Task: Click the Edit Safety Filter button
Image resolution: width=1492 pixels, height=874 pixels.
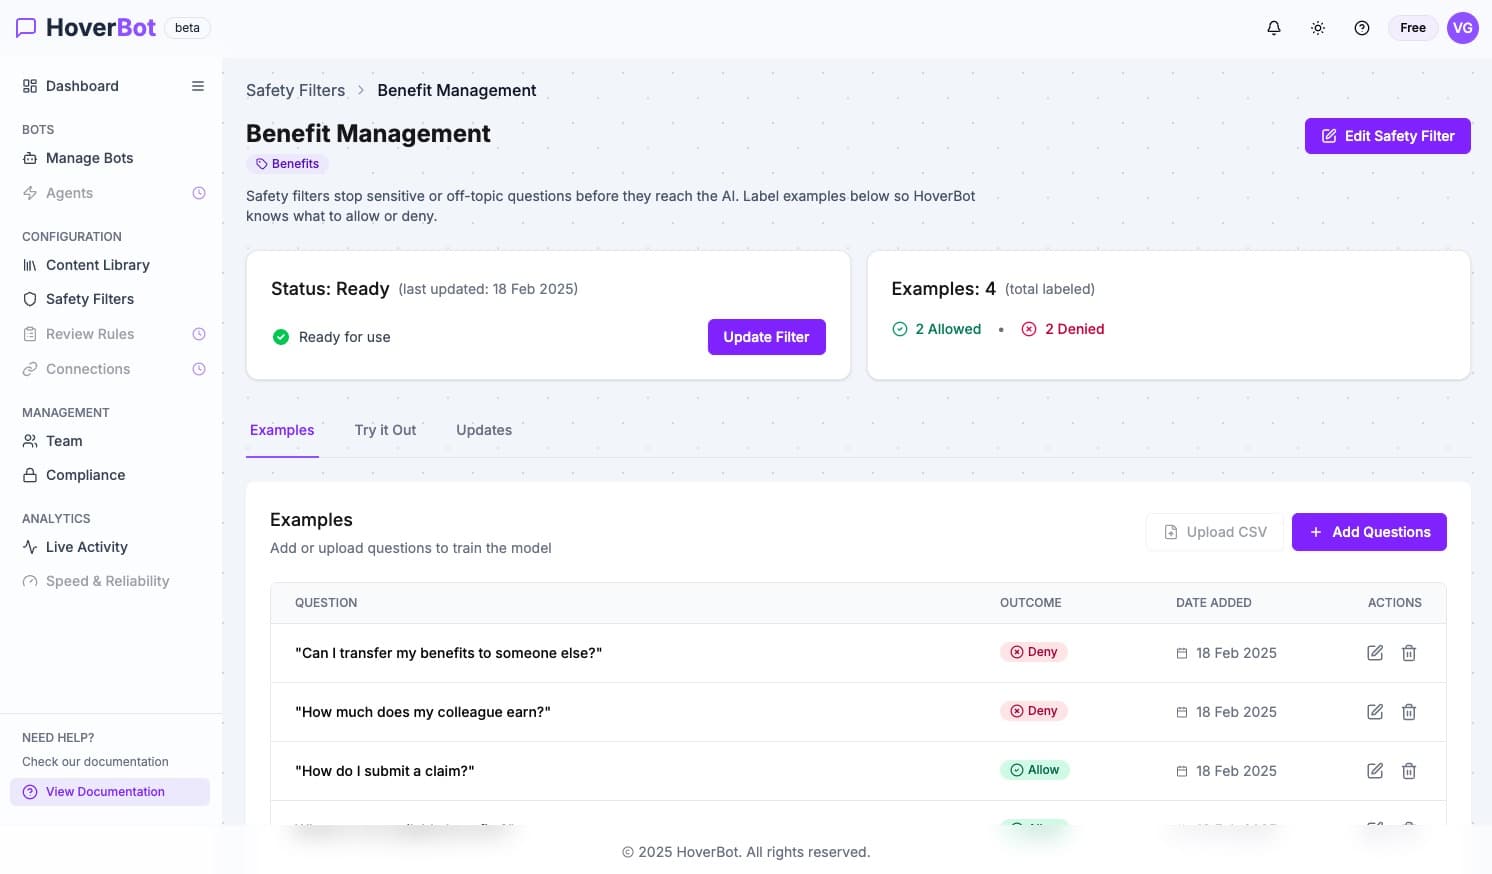Action: 1387,136
